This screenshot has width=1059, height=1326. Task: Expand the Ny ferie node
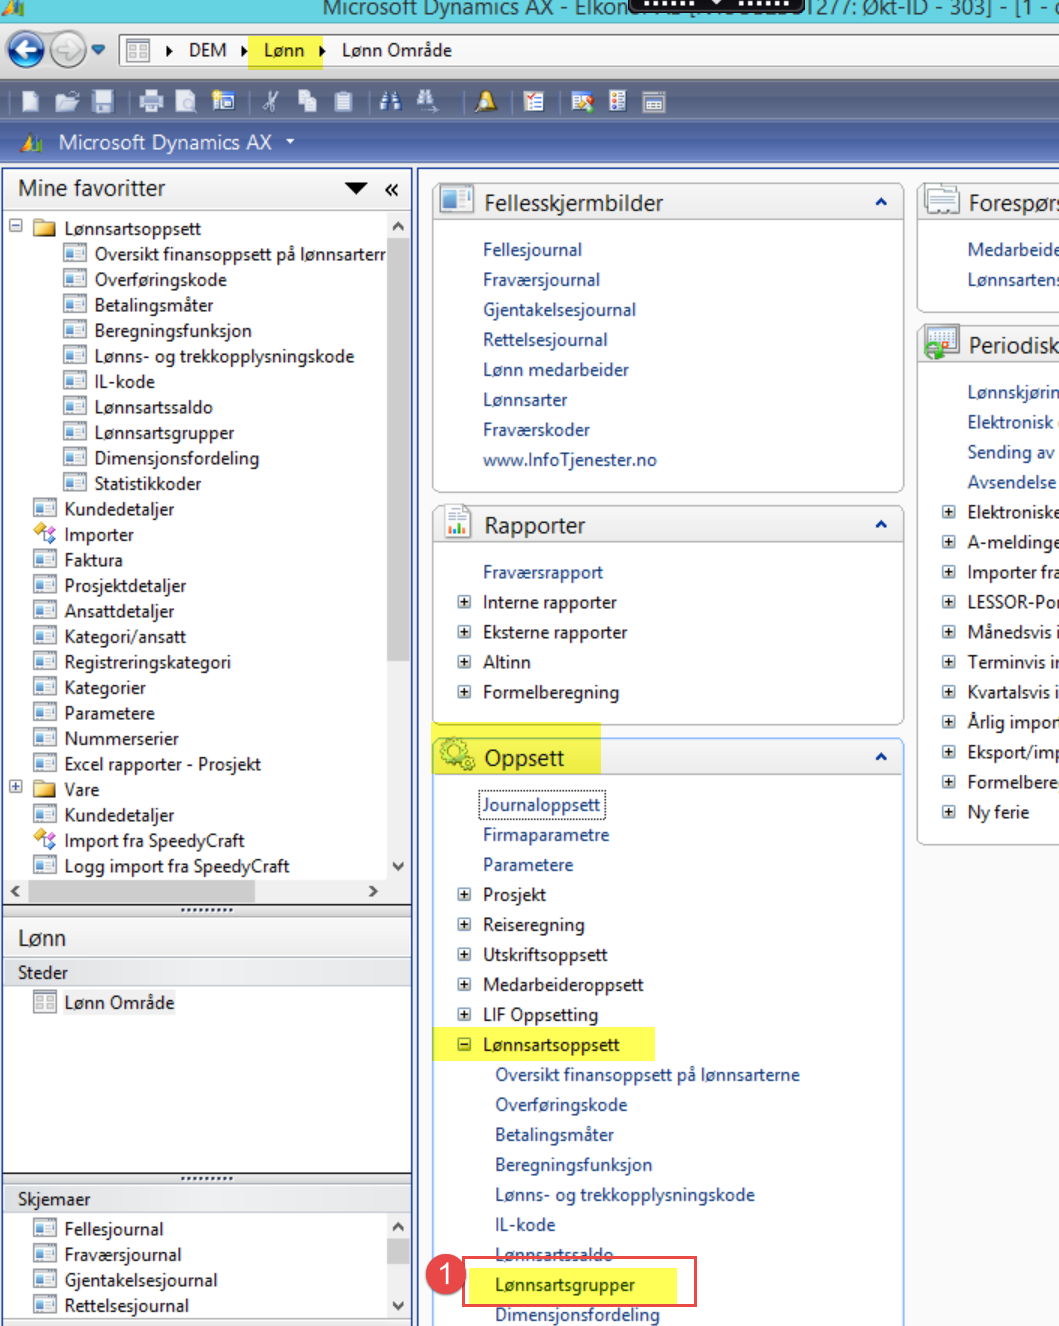(948, 812)
